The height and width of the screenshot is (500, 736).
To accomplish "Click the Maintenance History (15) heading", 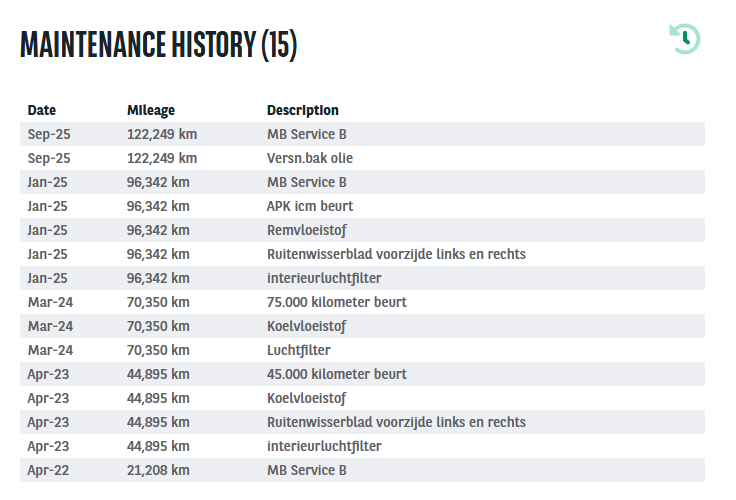I will [x=159, y=45].
